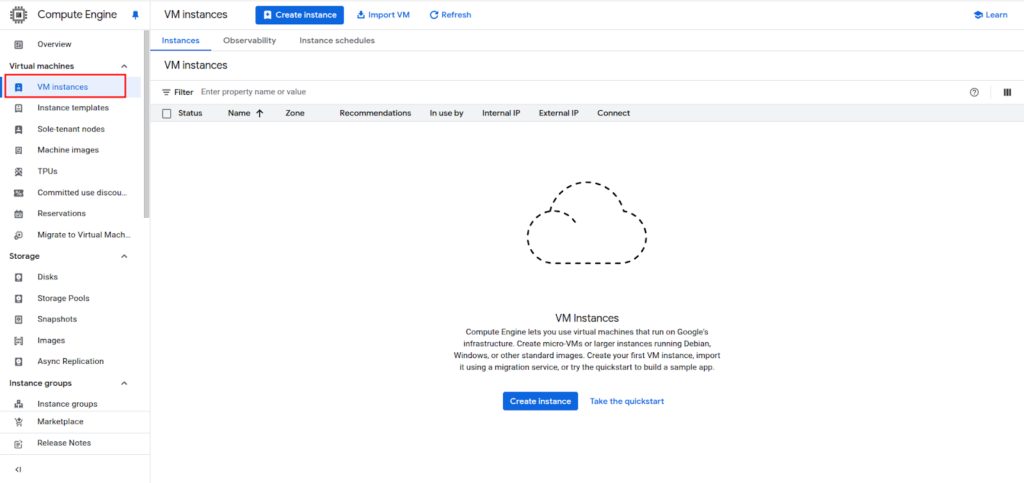Click the graduation cap Learn icon

click(978, 15)
